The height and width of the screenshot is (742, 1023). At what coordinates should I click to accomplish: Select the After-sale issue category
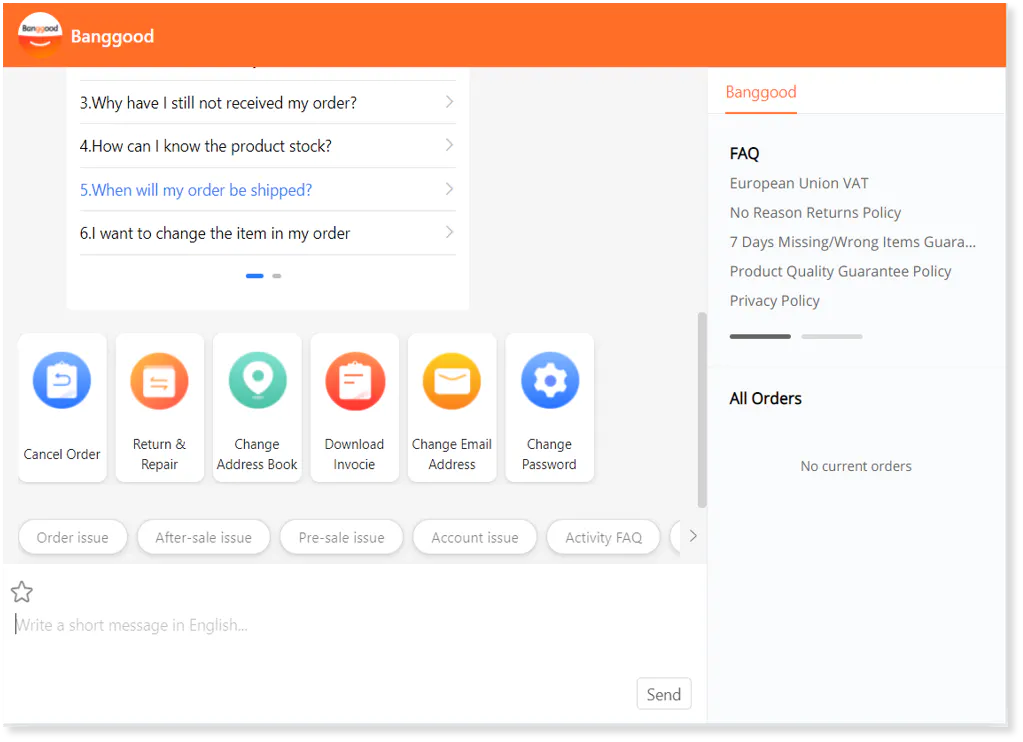[204, 538]
